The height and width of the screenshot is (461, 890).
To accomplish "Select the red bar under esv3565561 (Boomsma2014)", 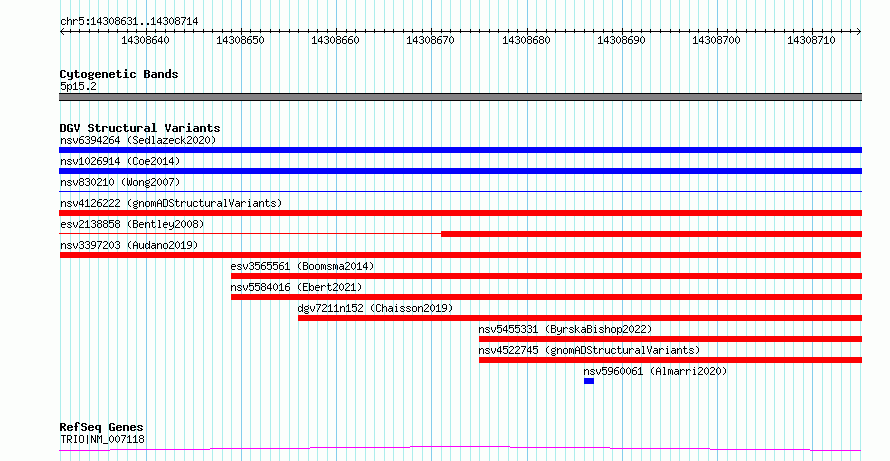I will (x=547, y=276).
